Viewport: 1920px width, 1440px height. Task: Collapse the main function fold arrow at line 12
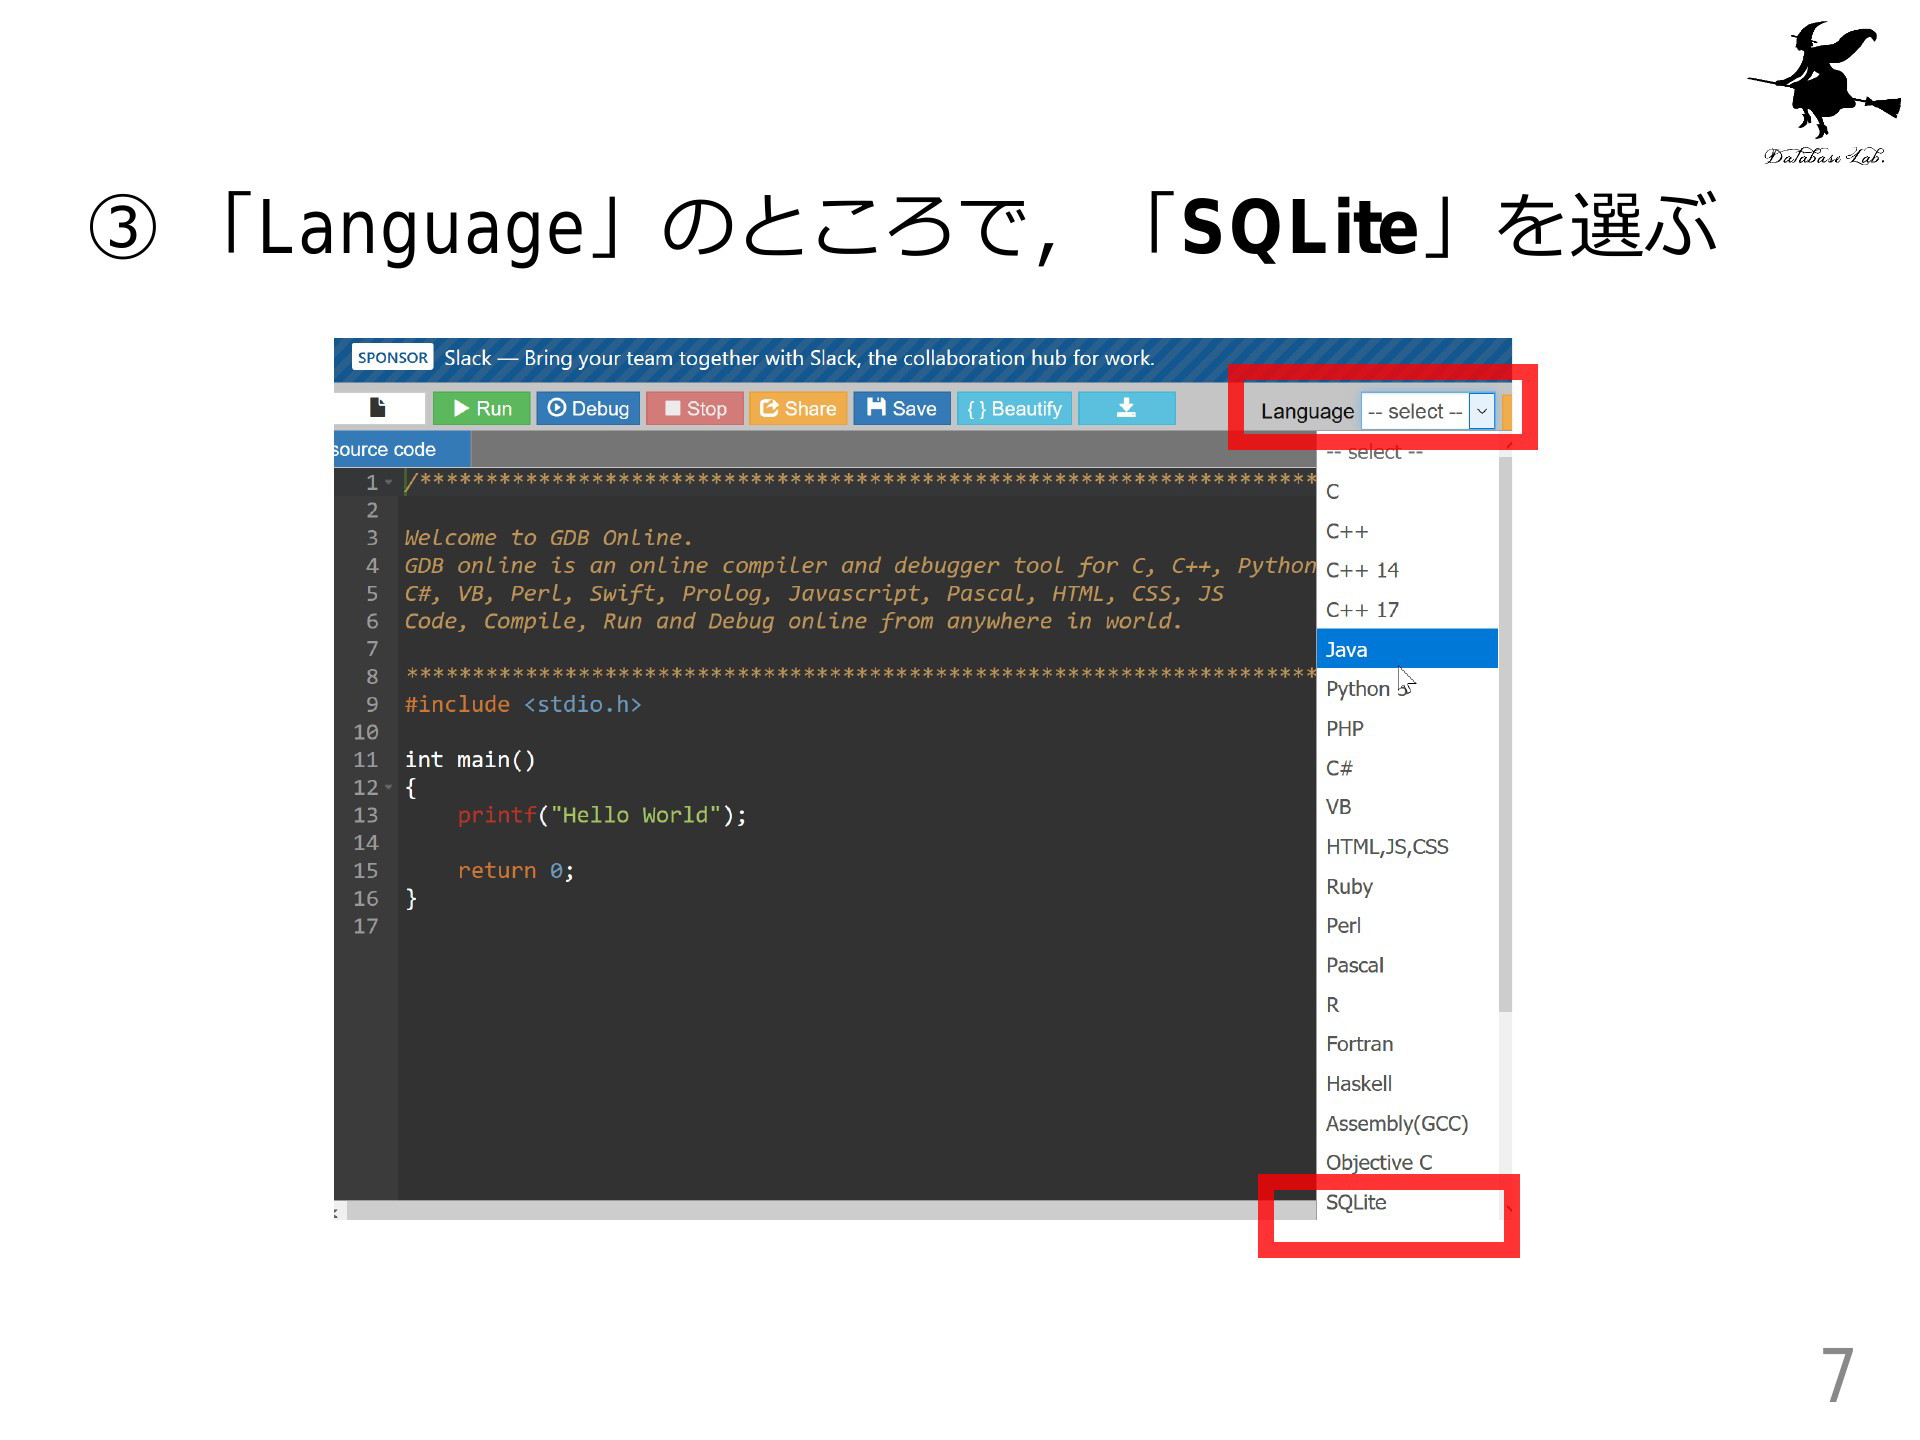pyautogui.click(x=389, y=788)
